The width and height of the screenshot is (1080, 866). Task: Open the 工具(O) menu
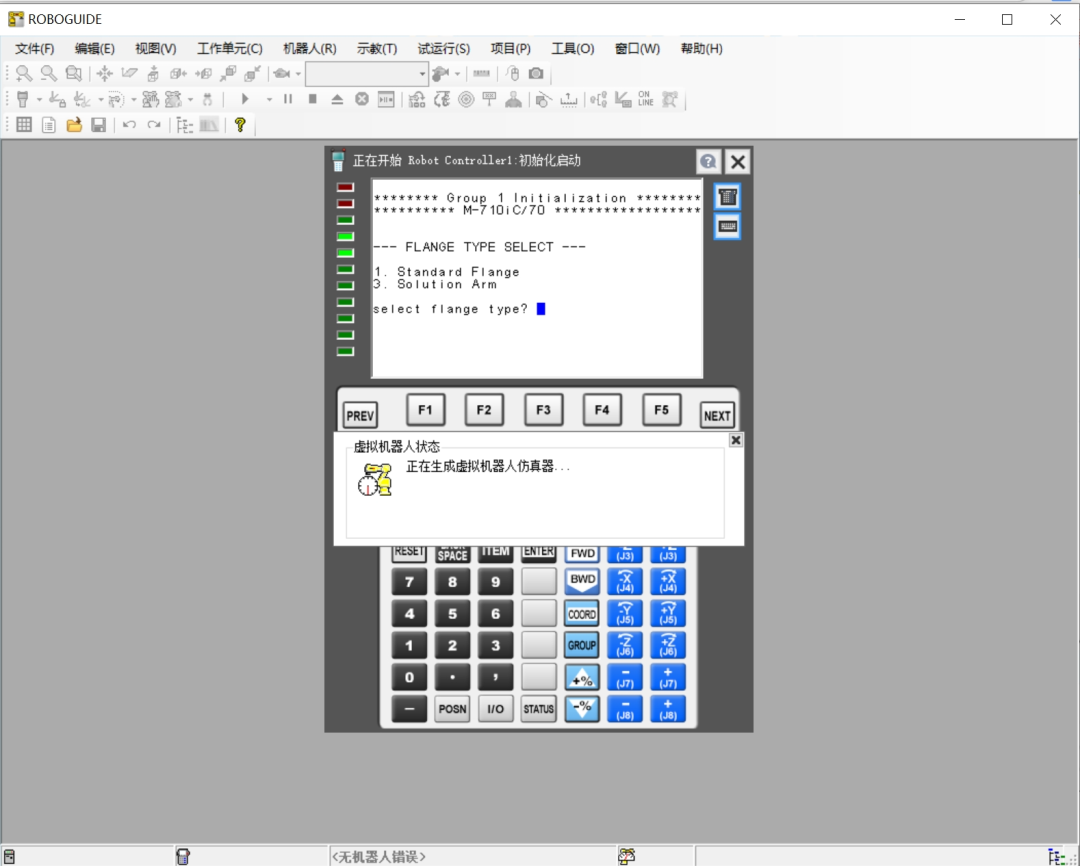(x=572, y=48)
